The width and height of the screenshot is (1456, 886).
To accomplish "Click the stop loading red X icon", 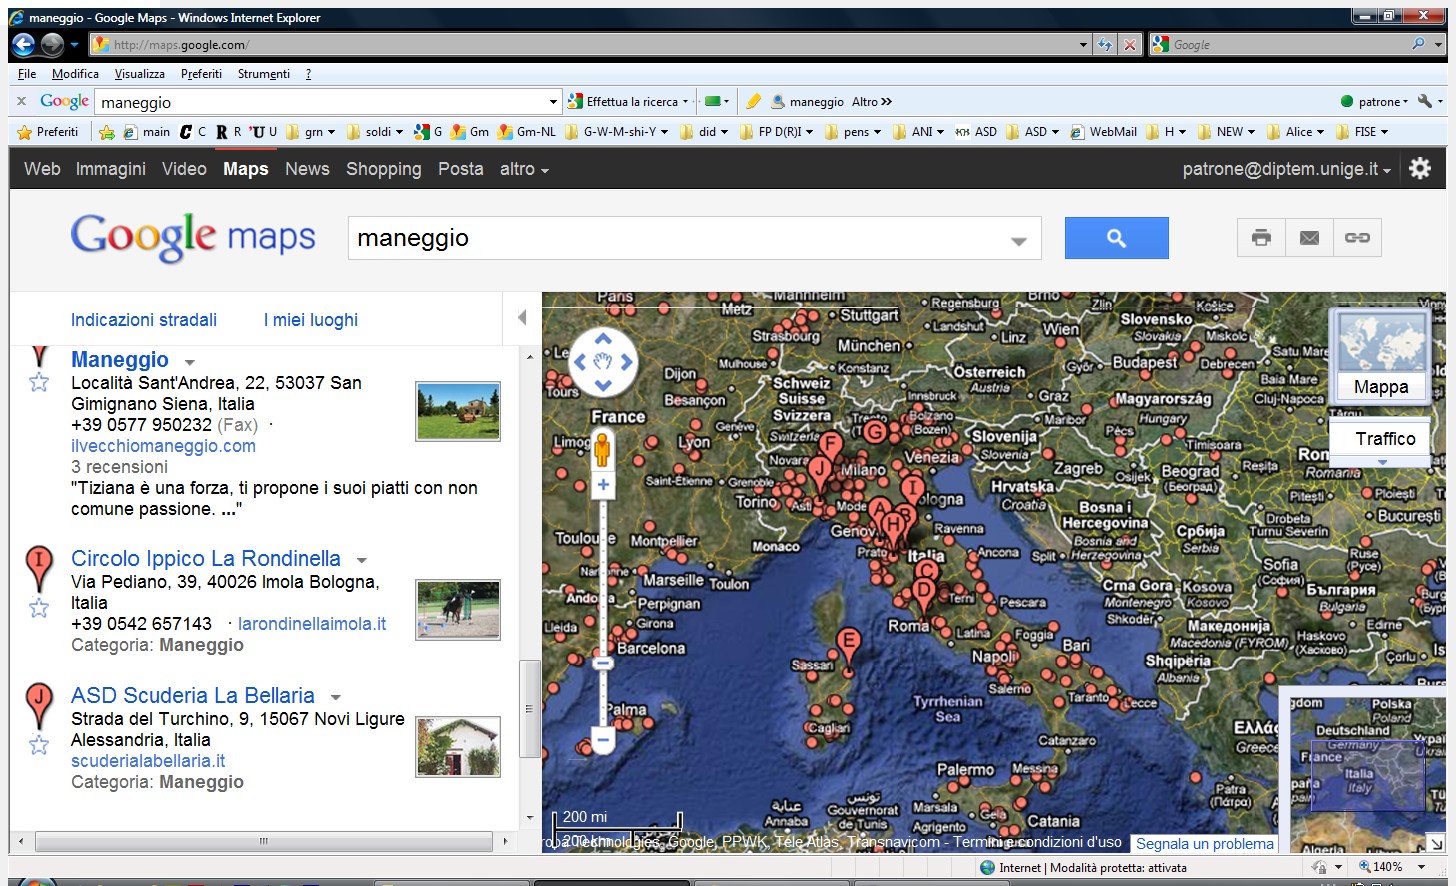I will 1129,44.
